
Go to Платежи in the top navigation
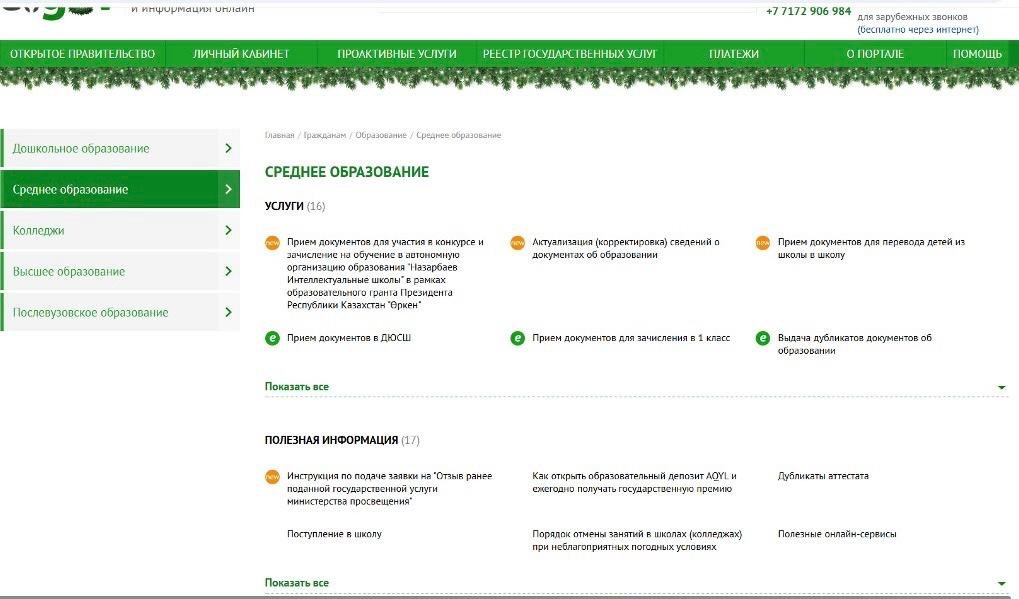click(734, 54)
